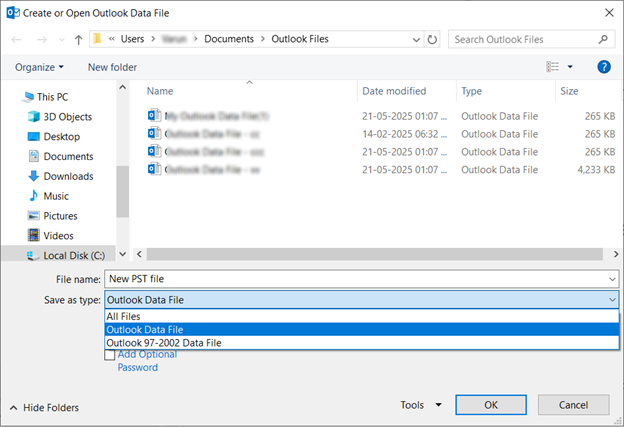Close the Create or Open dialog
The width and height of the screenshot is (624, 427).
609,13
